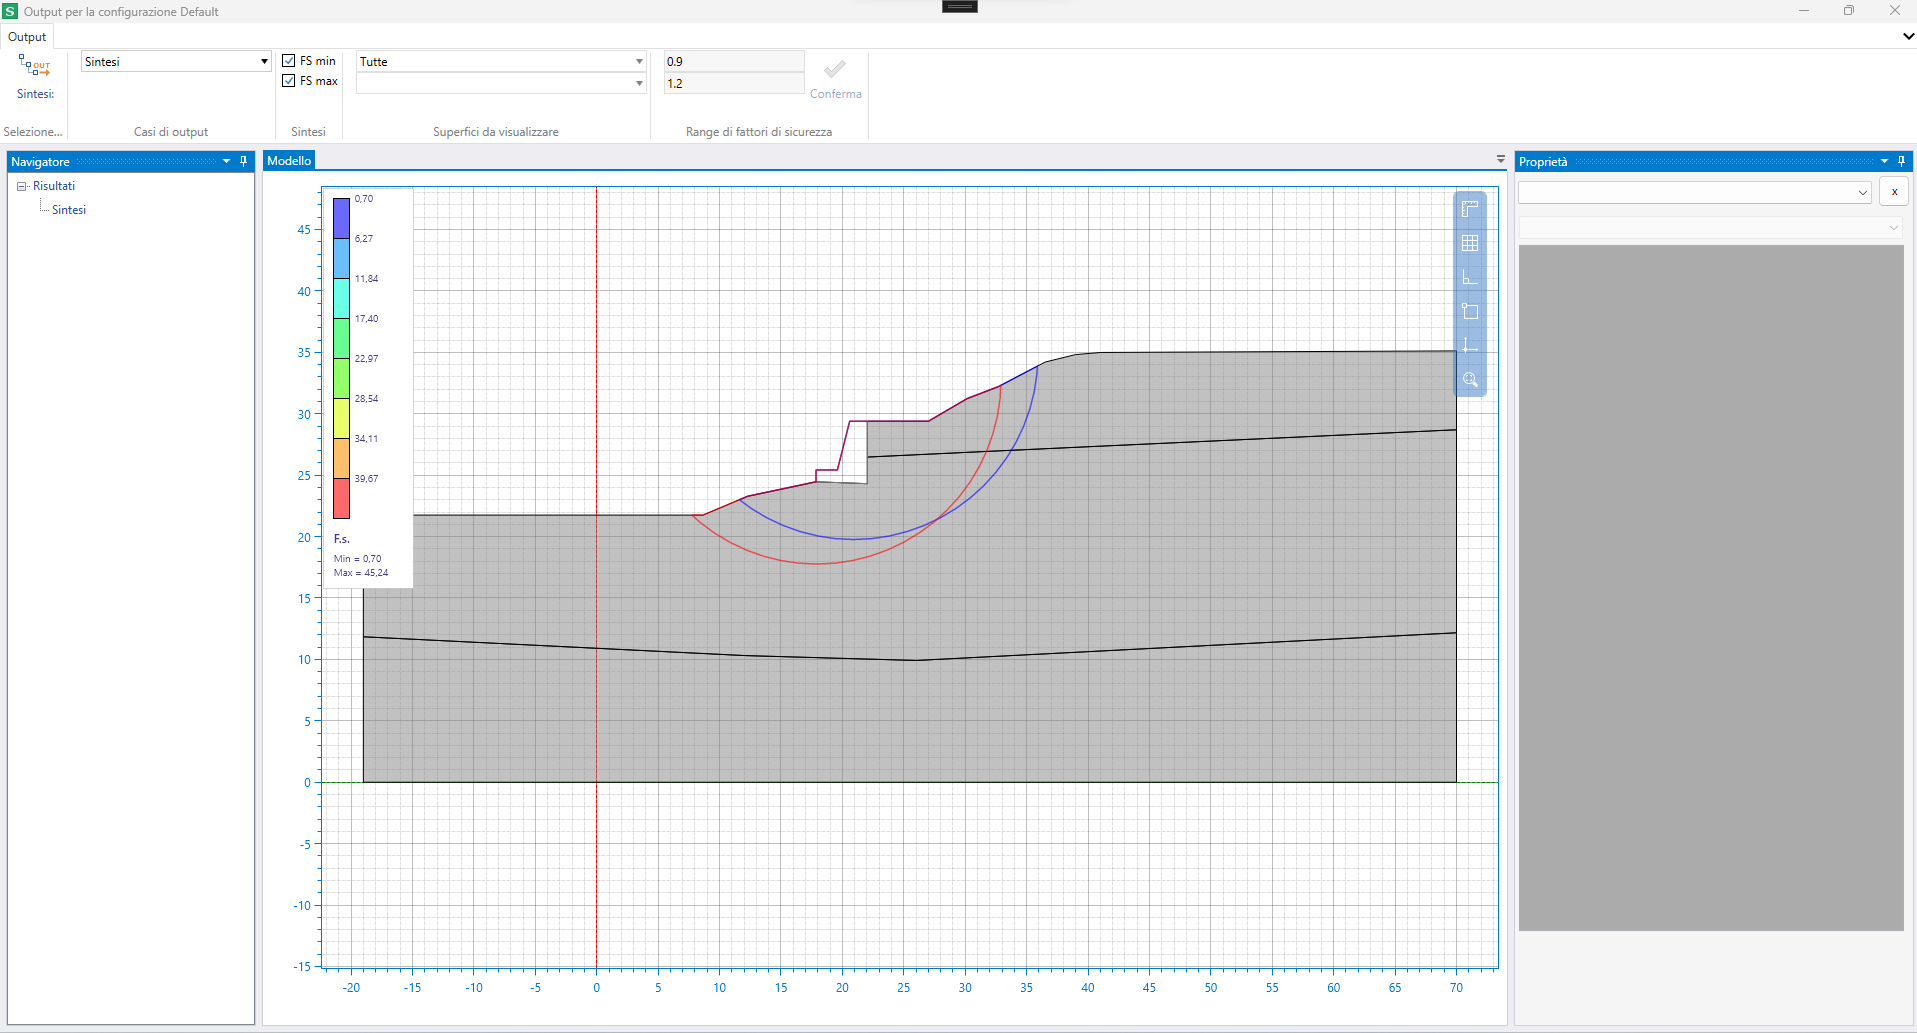
Task: Select the Risultati tree item
Action: coord(54,186)
